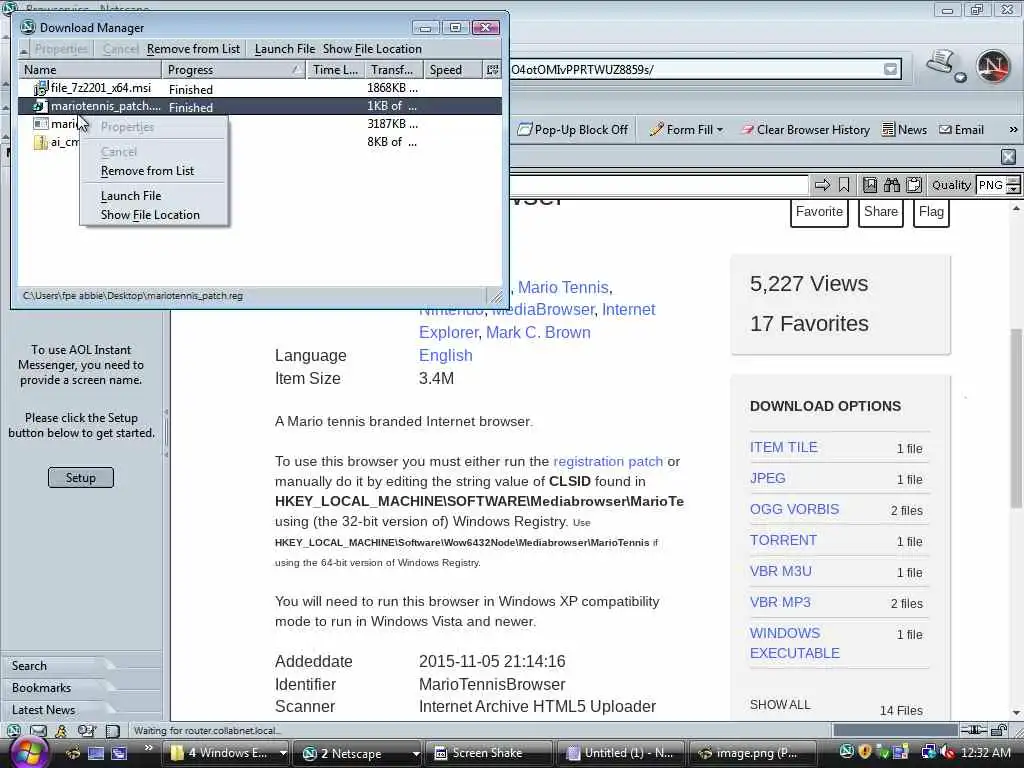
Task: Click the Pop-Up Block Off toolbar item
Action: click(x=573, y=129)
